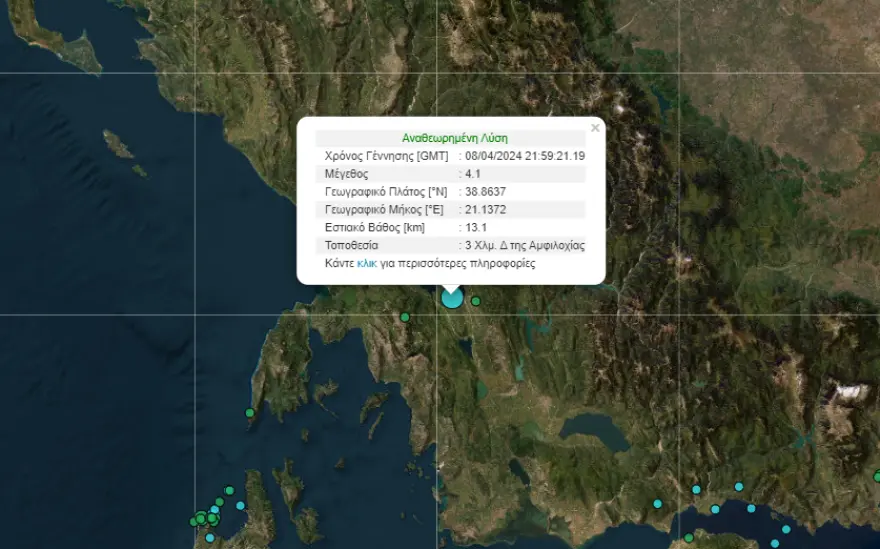This screenshot has width=880, height=549.
Task: Close the earthquake info popup
Action: pos(595,128)
